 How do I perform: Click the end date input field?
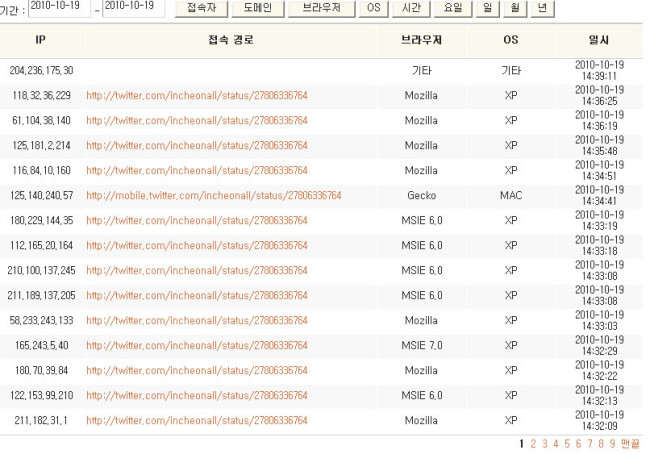[x=134, y=8]
